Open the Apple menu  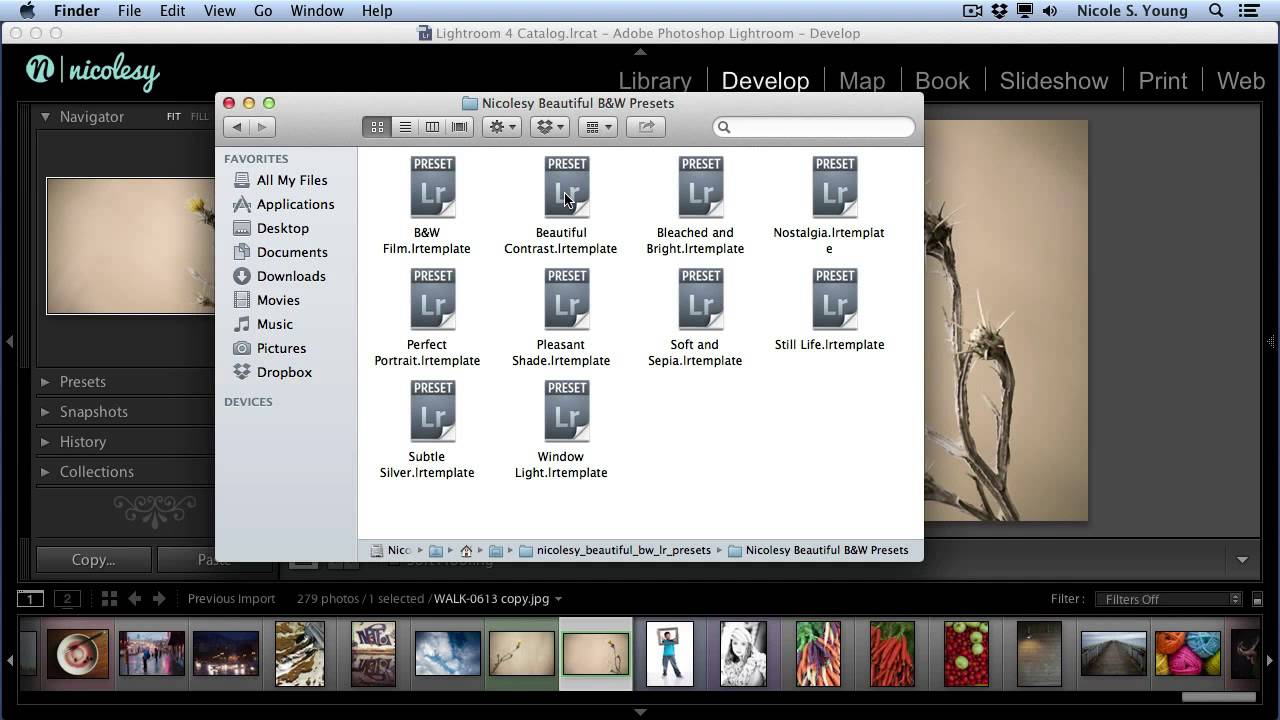(27, 11)
